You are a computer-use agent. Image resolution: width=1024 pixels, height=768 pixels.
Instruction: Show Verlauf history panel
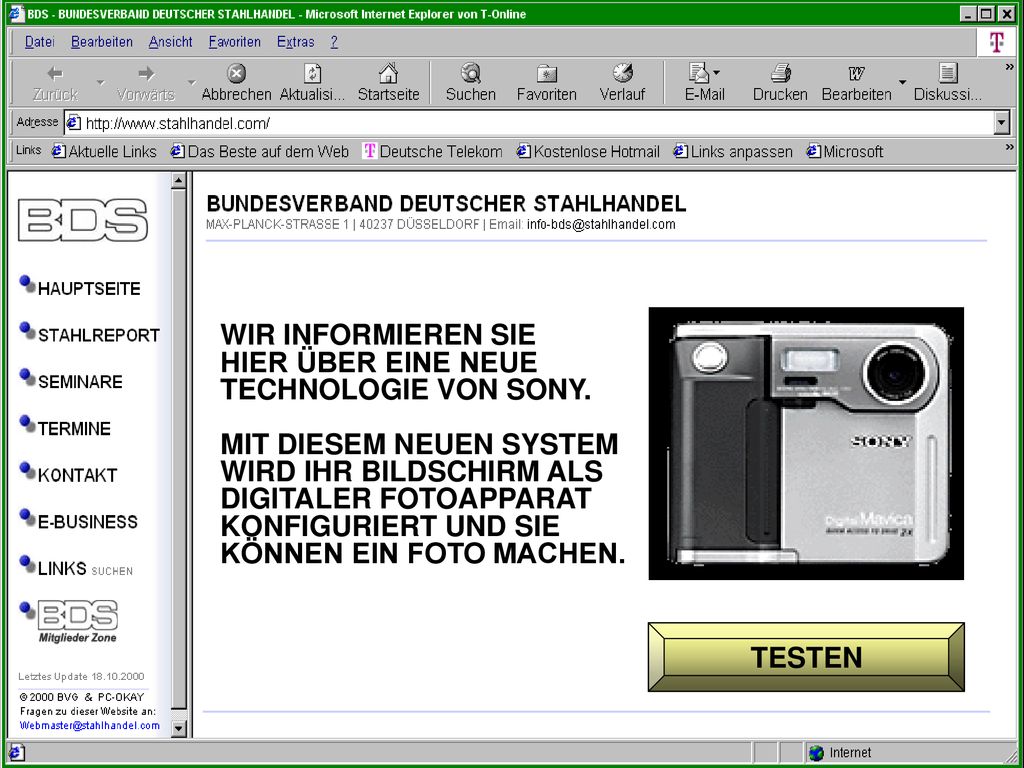[x=622, y=82]
